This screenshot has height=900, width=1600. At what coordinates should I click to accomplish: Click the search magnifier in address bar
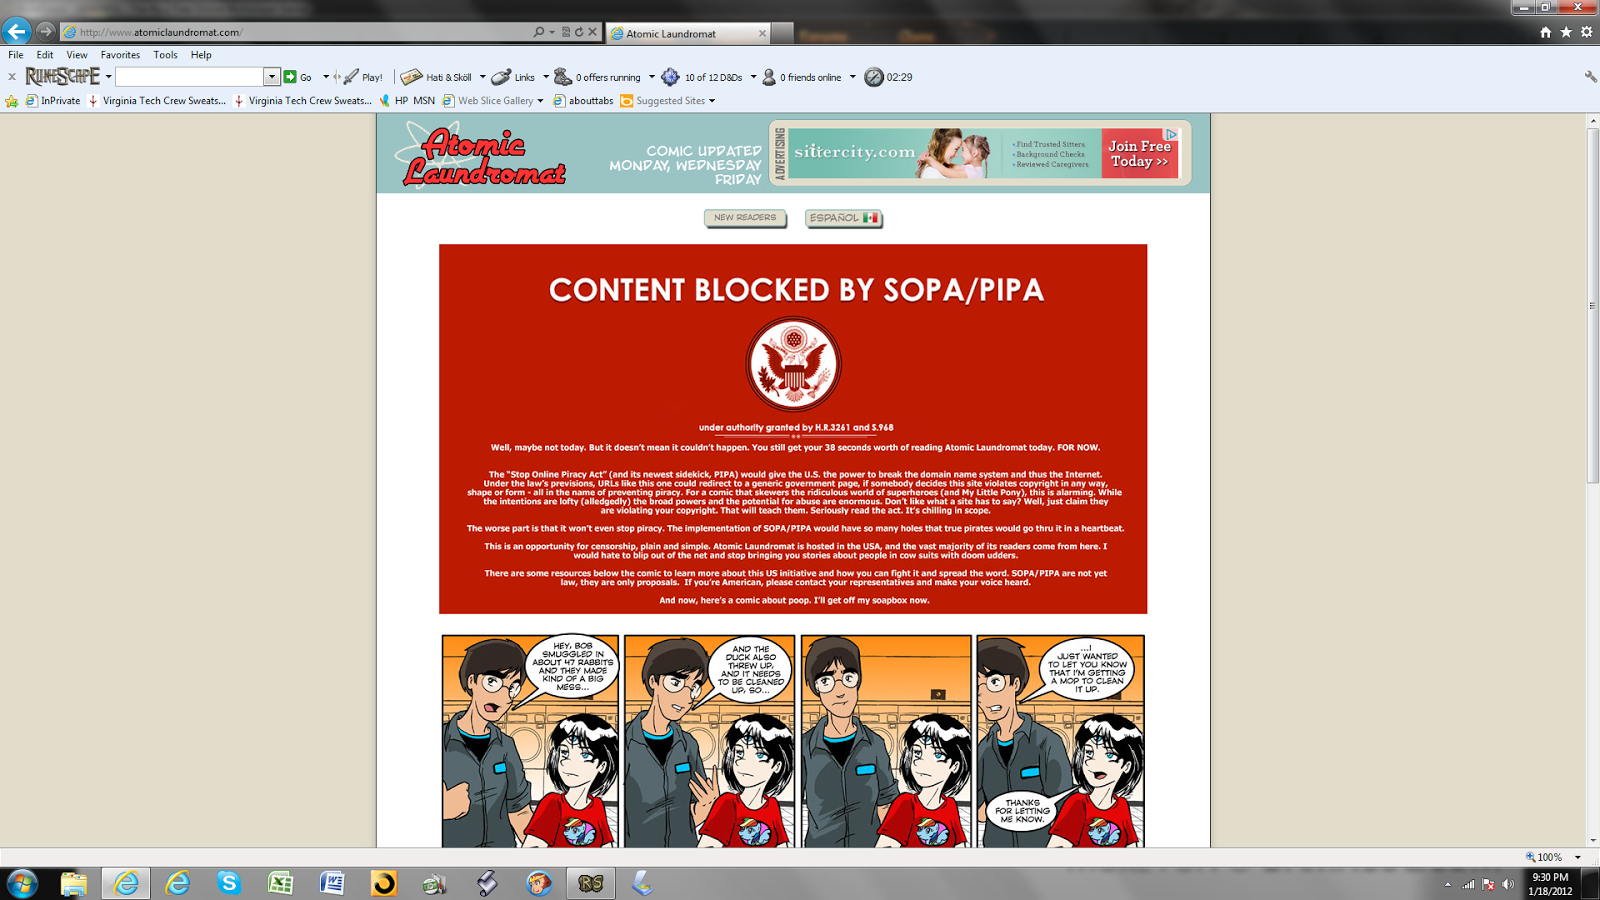pyautogui.click(x=539, y=32)
